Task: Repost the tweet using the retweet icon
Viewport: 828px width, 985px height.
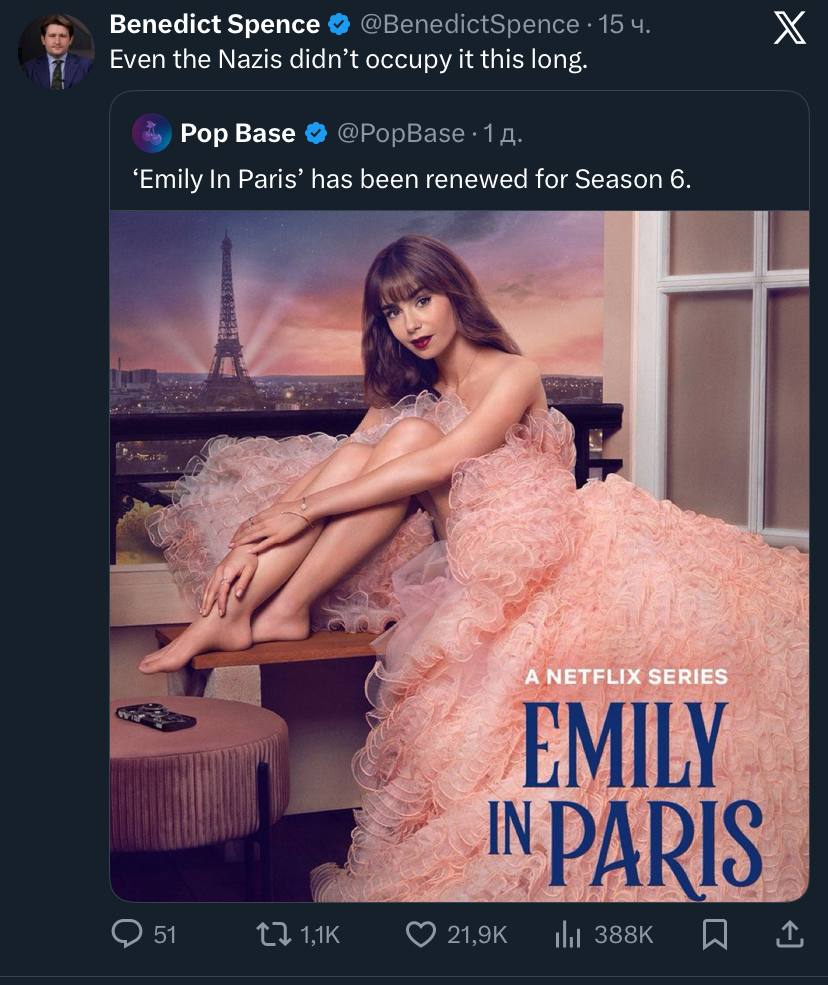Action: point(272,934)
